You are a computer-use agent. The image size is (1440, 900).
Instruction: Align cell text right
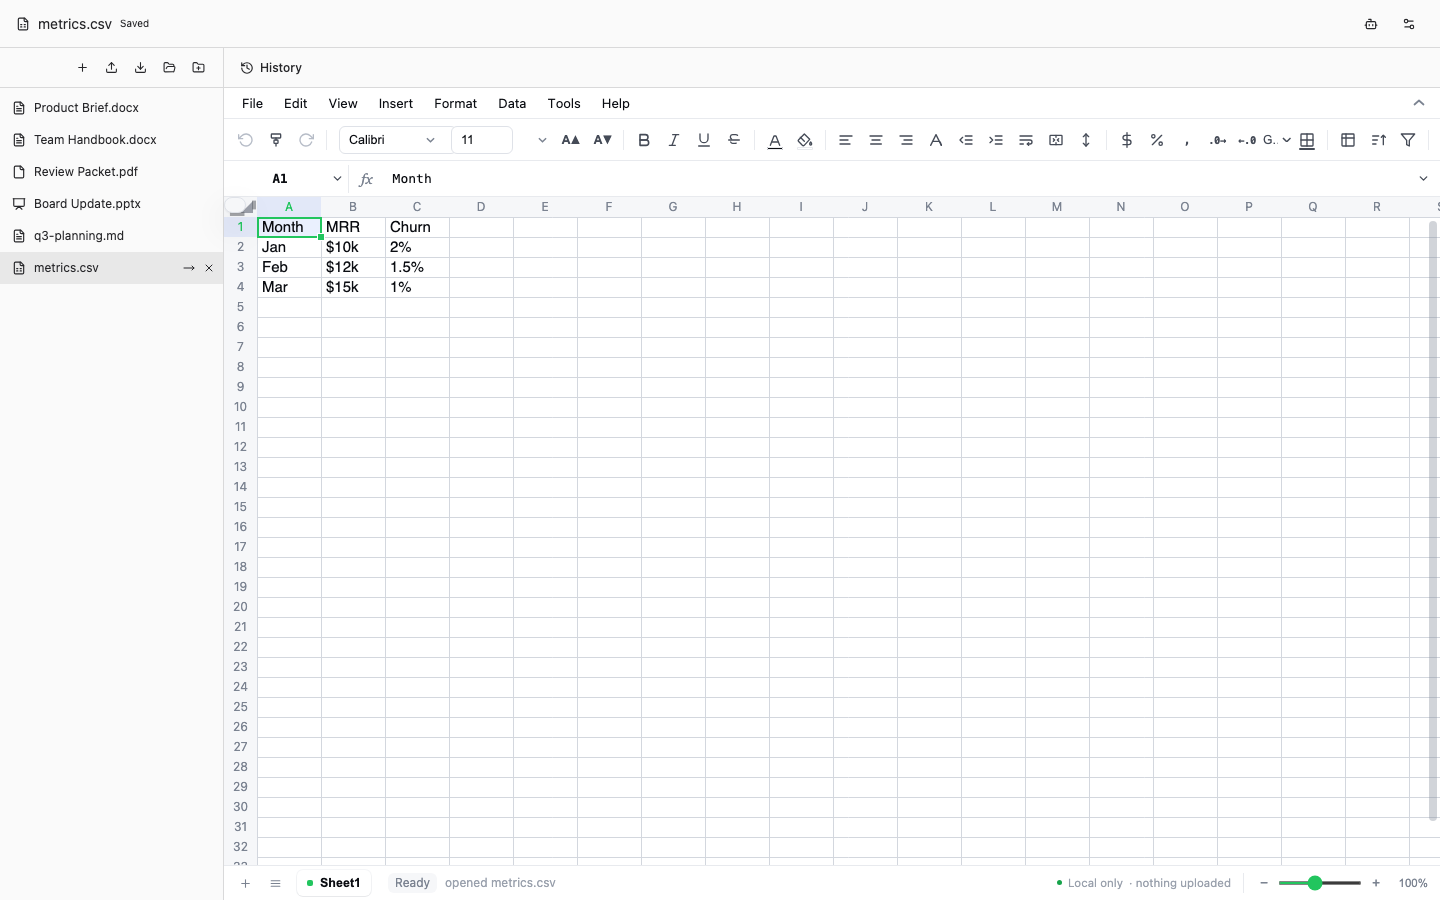point(906,140)
